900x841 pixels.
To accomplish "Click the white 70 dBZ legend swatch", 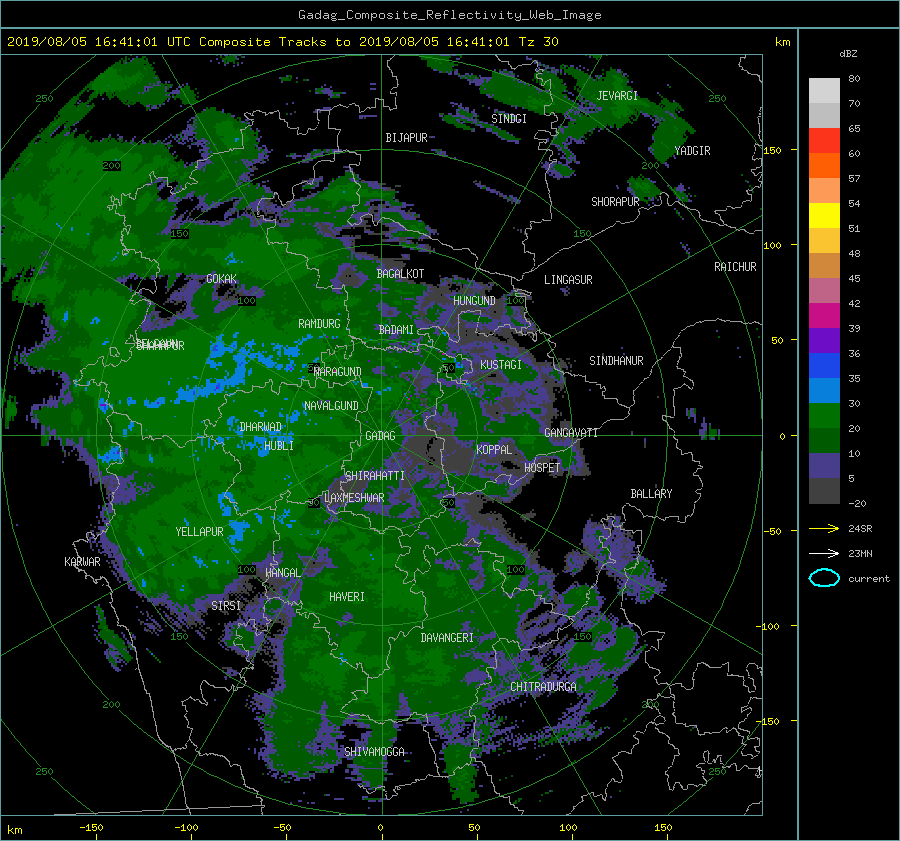I will [x=824, y=91].
